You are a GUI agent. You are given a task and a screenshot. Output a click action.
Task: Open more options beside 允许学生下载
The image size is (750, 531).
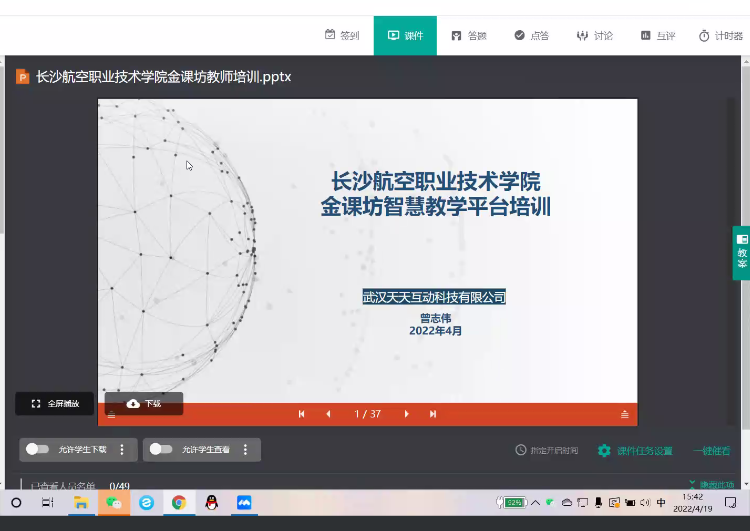[122, 450]
